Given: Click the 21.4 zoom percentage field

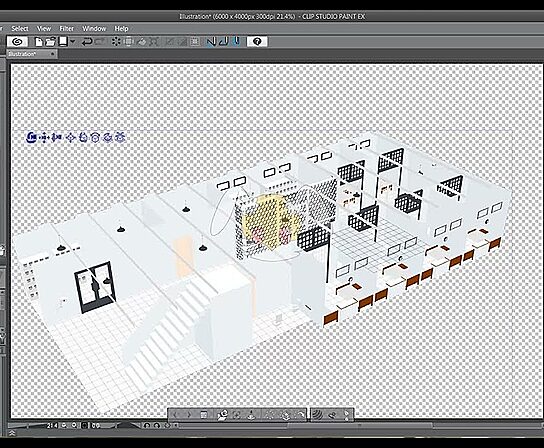Looking at the screenshot, I should point(53,425).
